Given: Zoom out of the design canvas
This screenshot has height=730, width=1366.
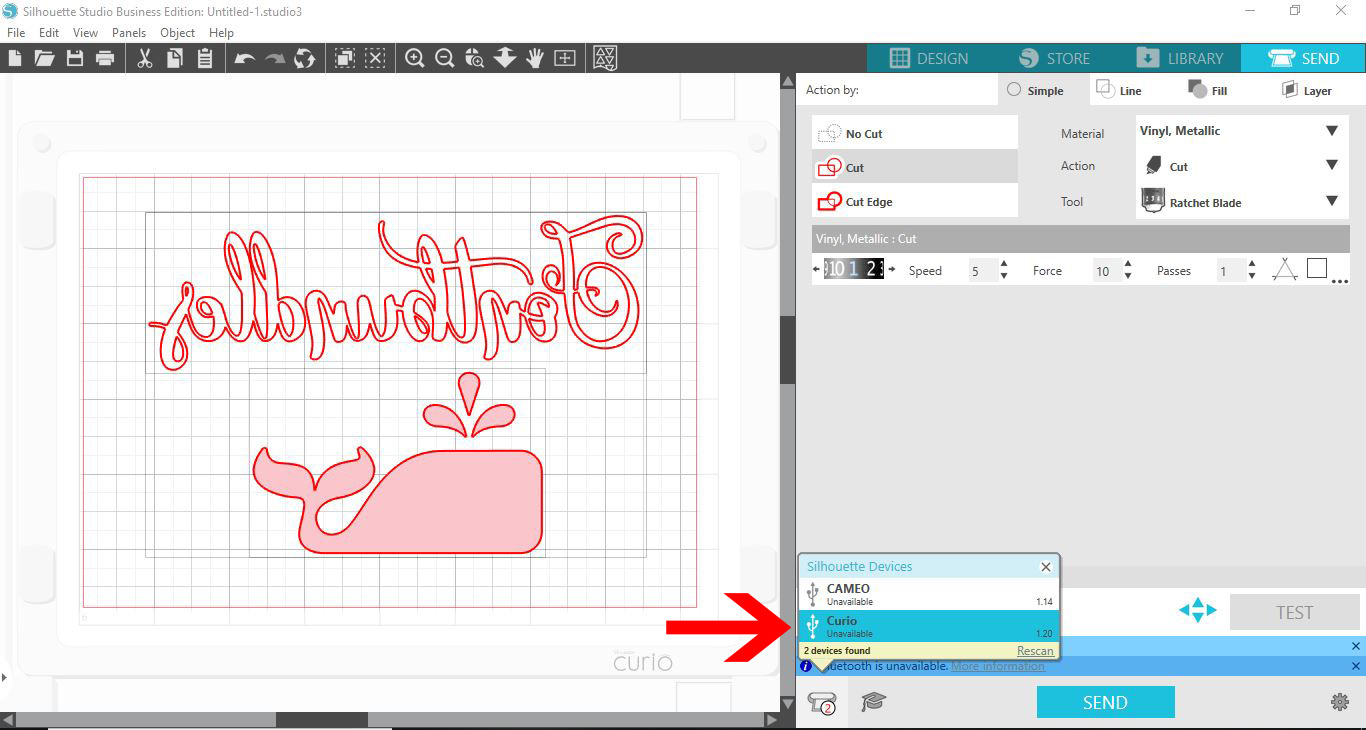Looking at the screenshot, I should (x=445, y=58).
